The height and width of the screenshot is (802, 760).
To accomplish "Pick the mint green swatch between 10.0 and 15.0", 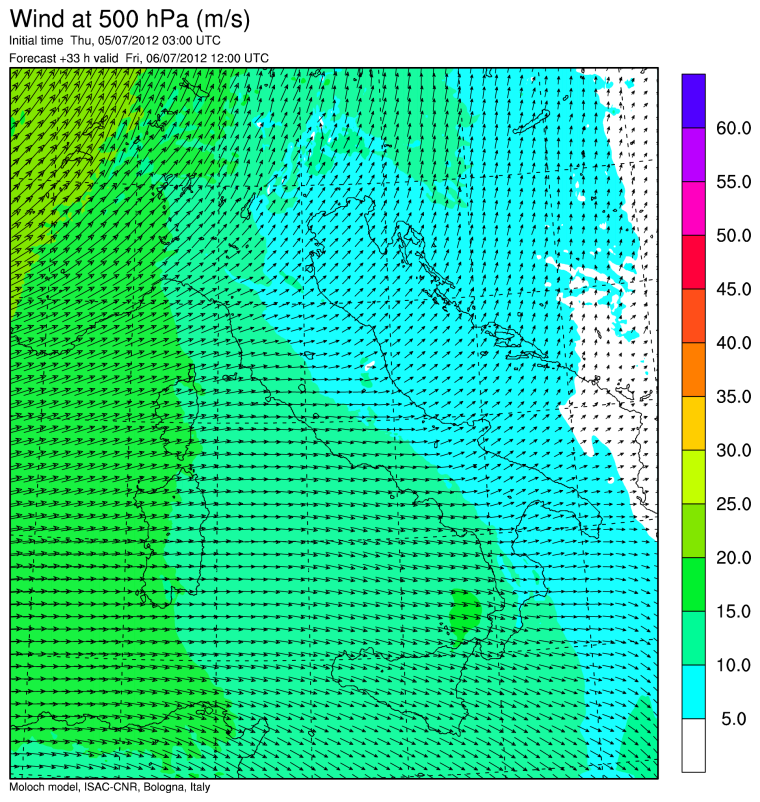I will (x=694, y=638).
